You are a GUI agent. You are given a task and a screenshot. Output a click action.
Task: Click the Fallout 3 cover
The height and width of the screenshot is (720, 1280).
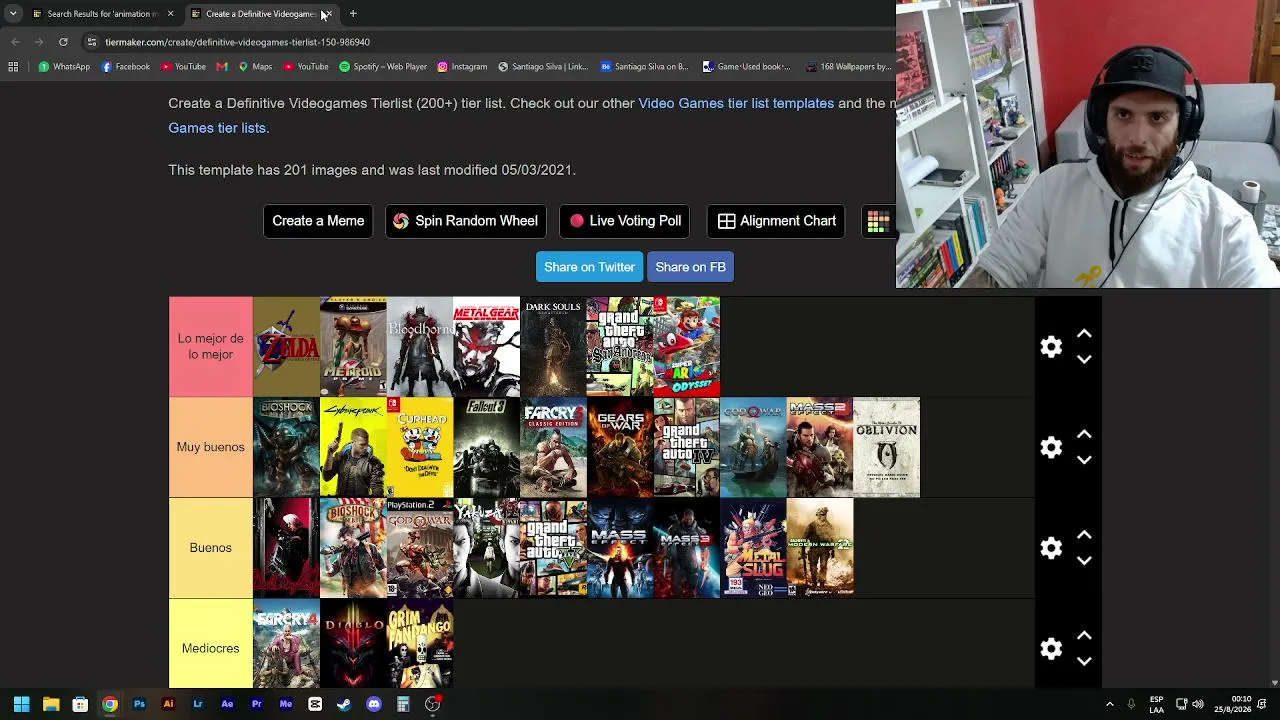(x=486, y=447)
